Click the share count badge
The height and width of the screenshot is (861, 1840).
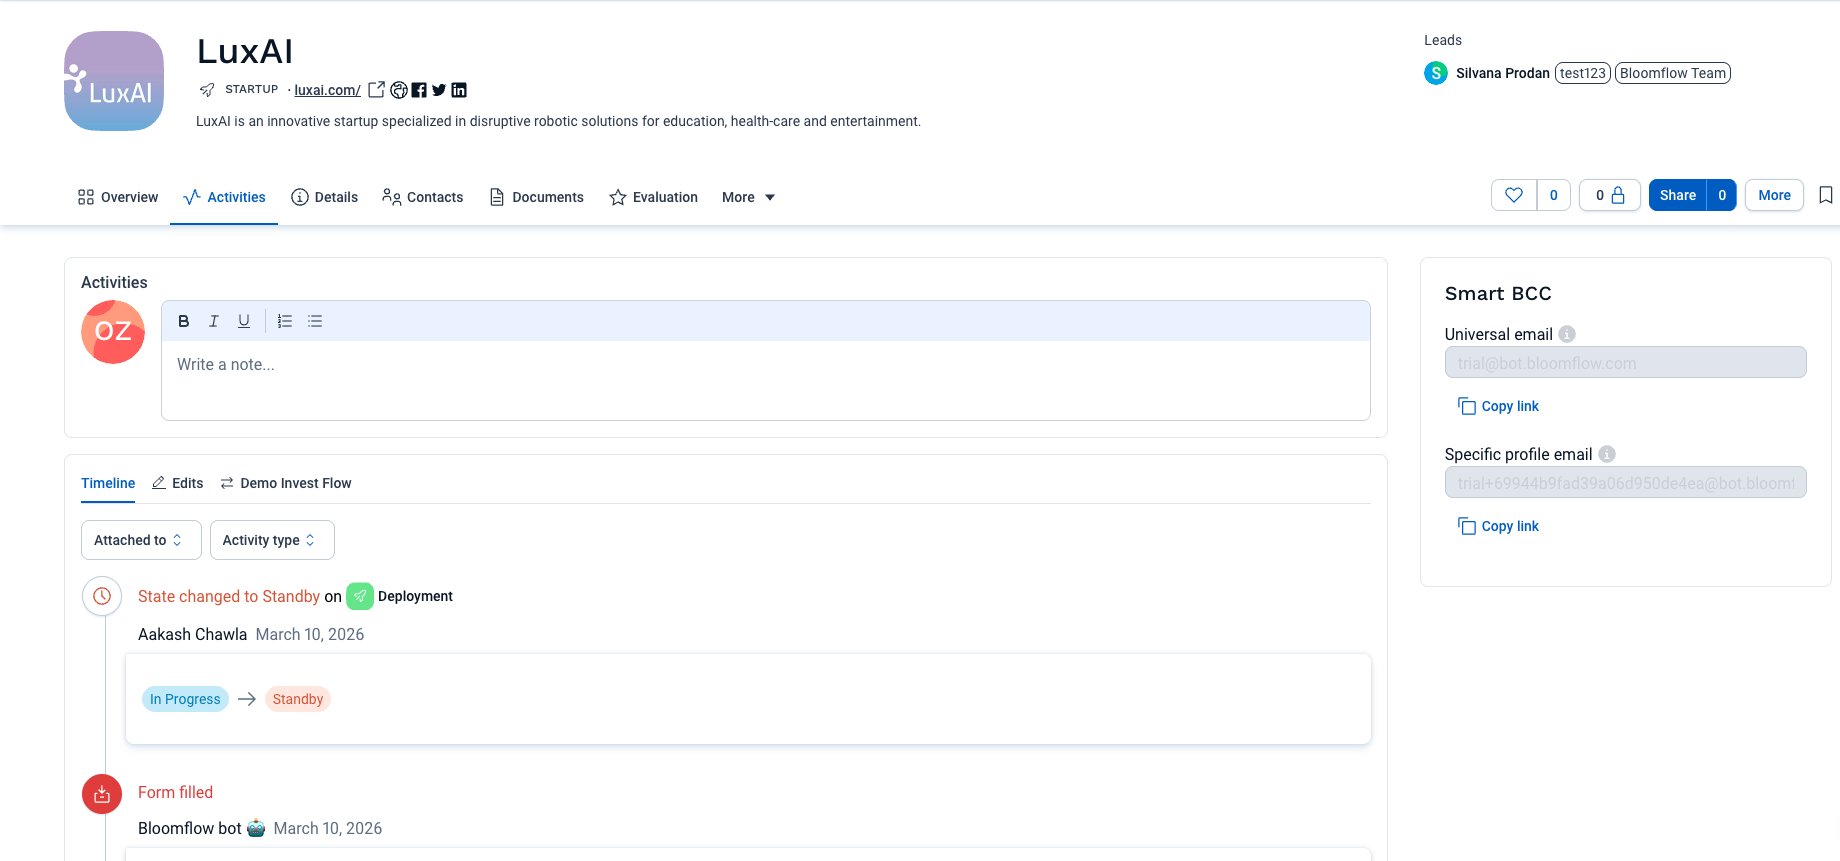click(1722, 195)
